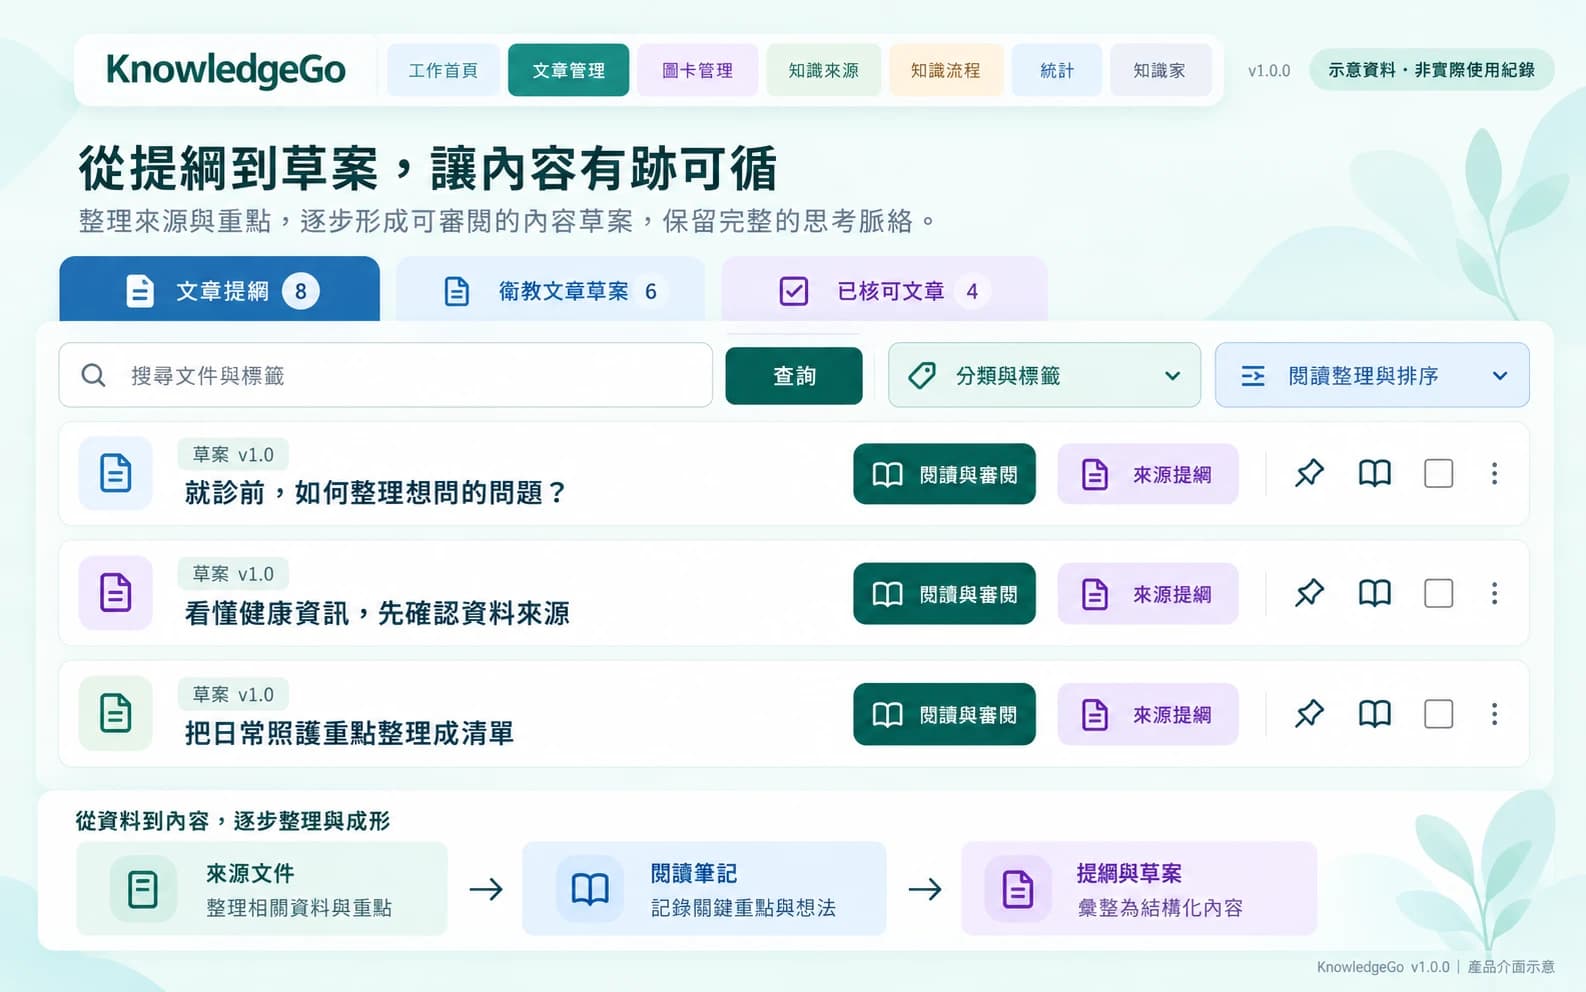Click the KnowledgeGo logo
Viewport: 1586px width, 992px height.
tap(226, 69)
